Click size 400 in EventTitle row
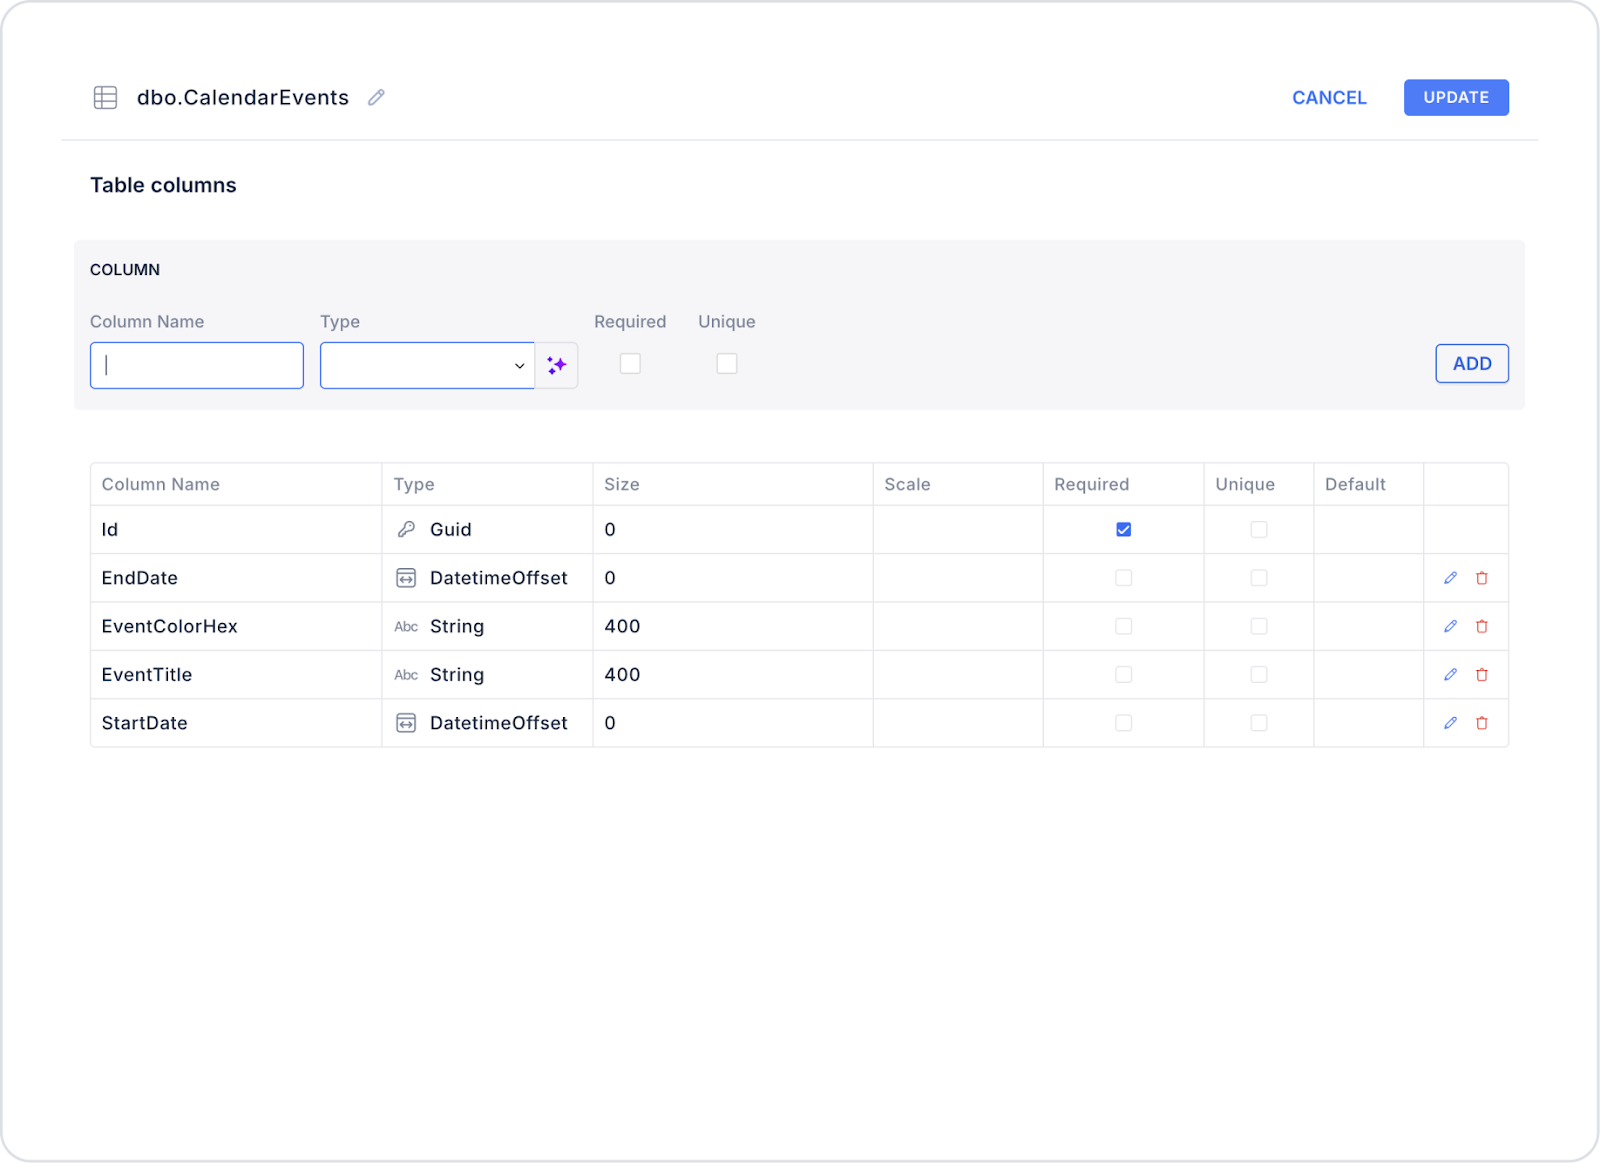The image size is (1600, 1163). point(622,674)
